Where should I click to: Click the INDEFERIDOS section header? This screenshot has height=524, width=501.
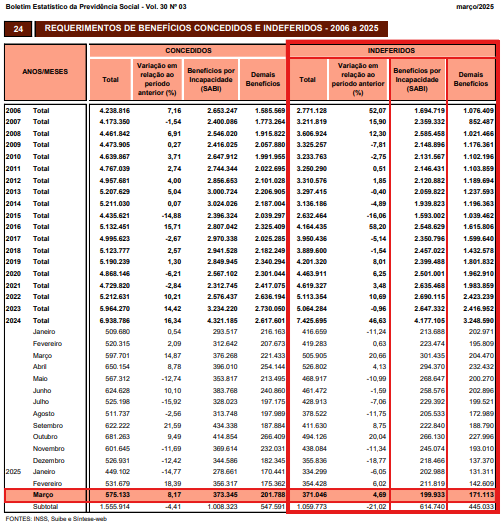(391, 50)
